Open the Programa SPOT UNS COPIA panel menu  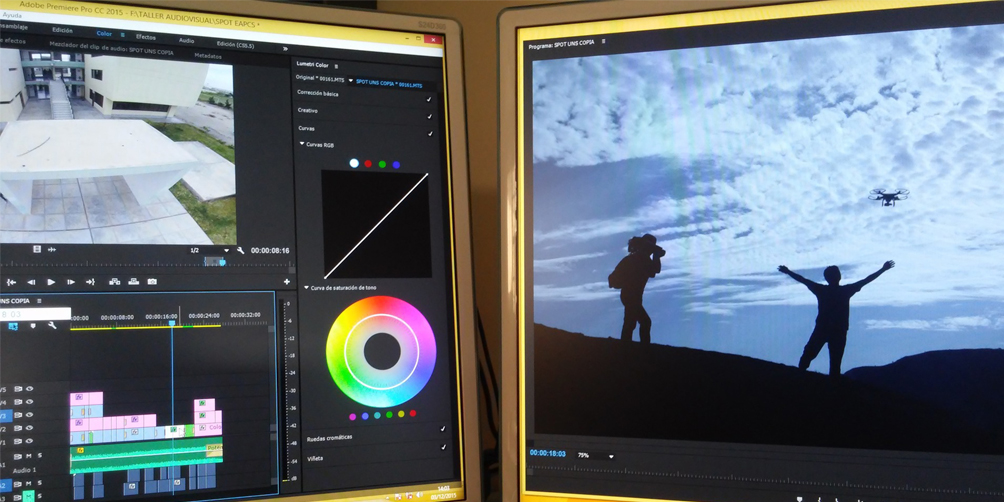tap(604, 41)
